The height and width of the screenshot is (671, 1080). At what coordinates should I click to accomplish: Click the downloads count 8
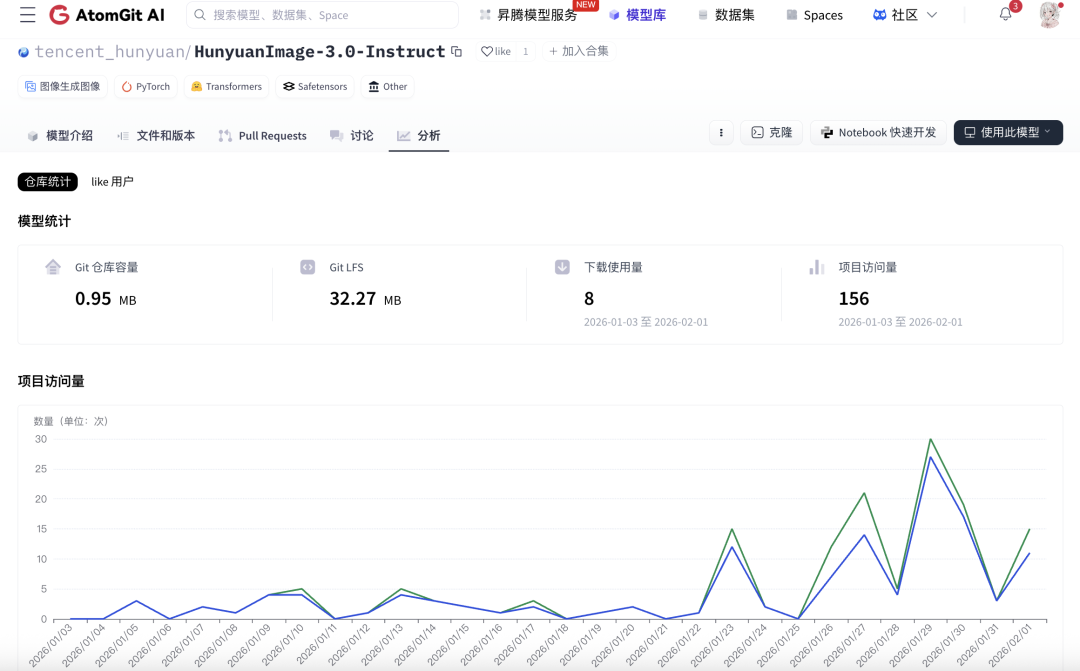(589, 298)
